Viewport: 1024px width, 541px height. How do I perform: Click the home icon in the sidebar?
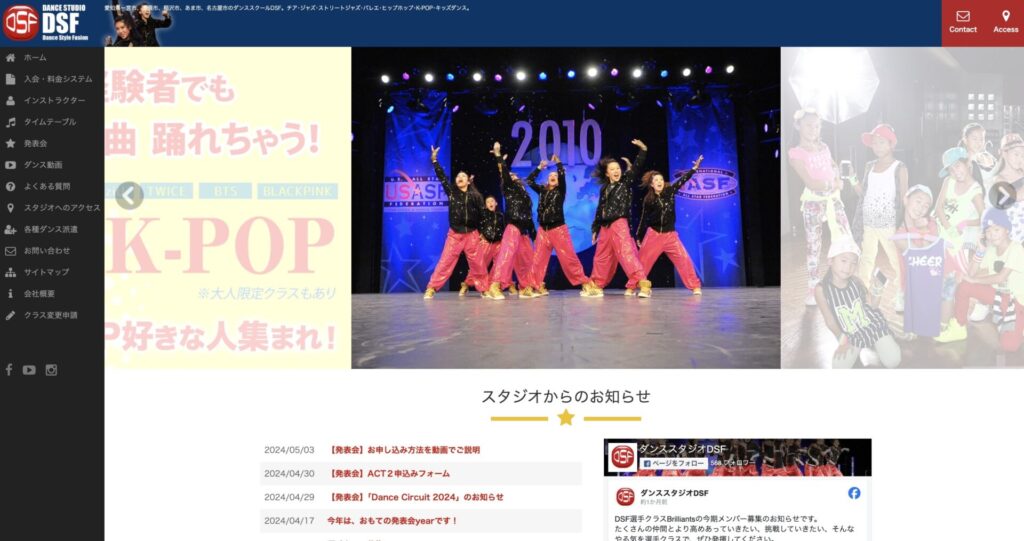click(10, 57)
